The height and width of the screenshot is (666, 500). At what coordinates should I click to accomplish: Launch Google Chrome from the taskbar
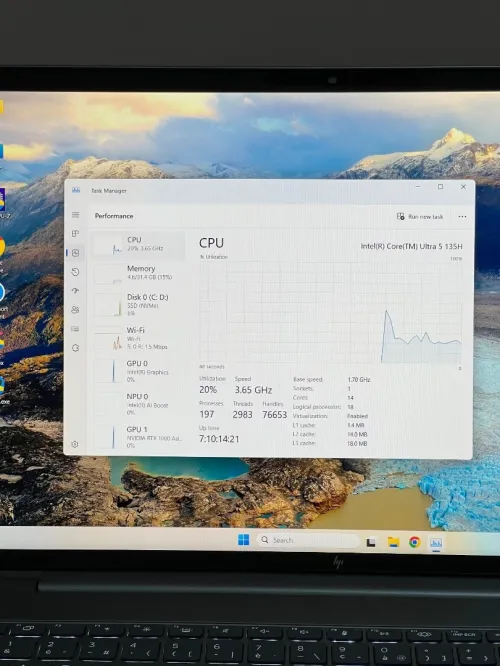point(415,542)
